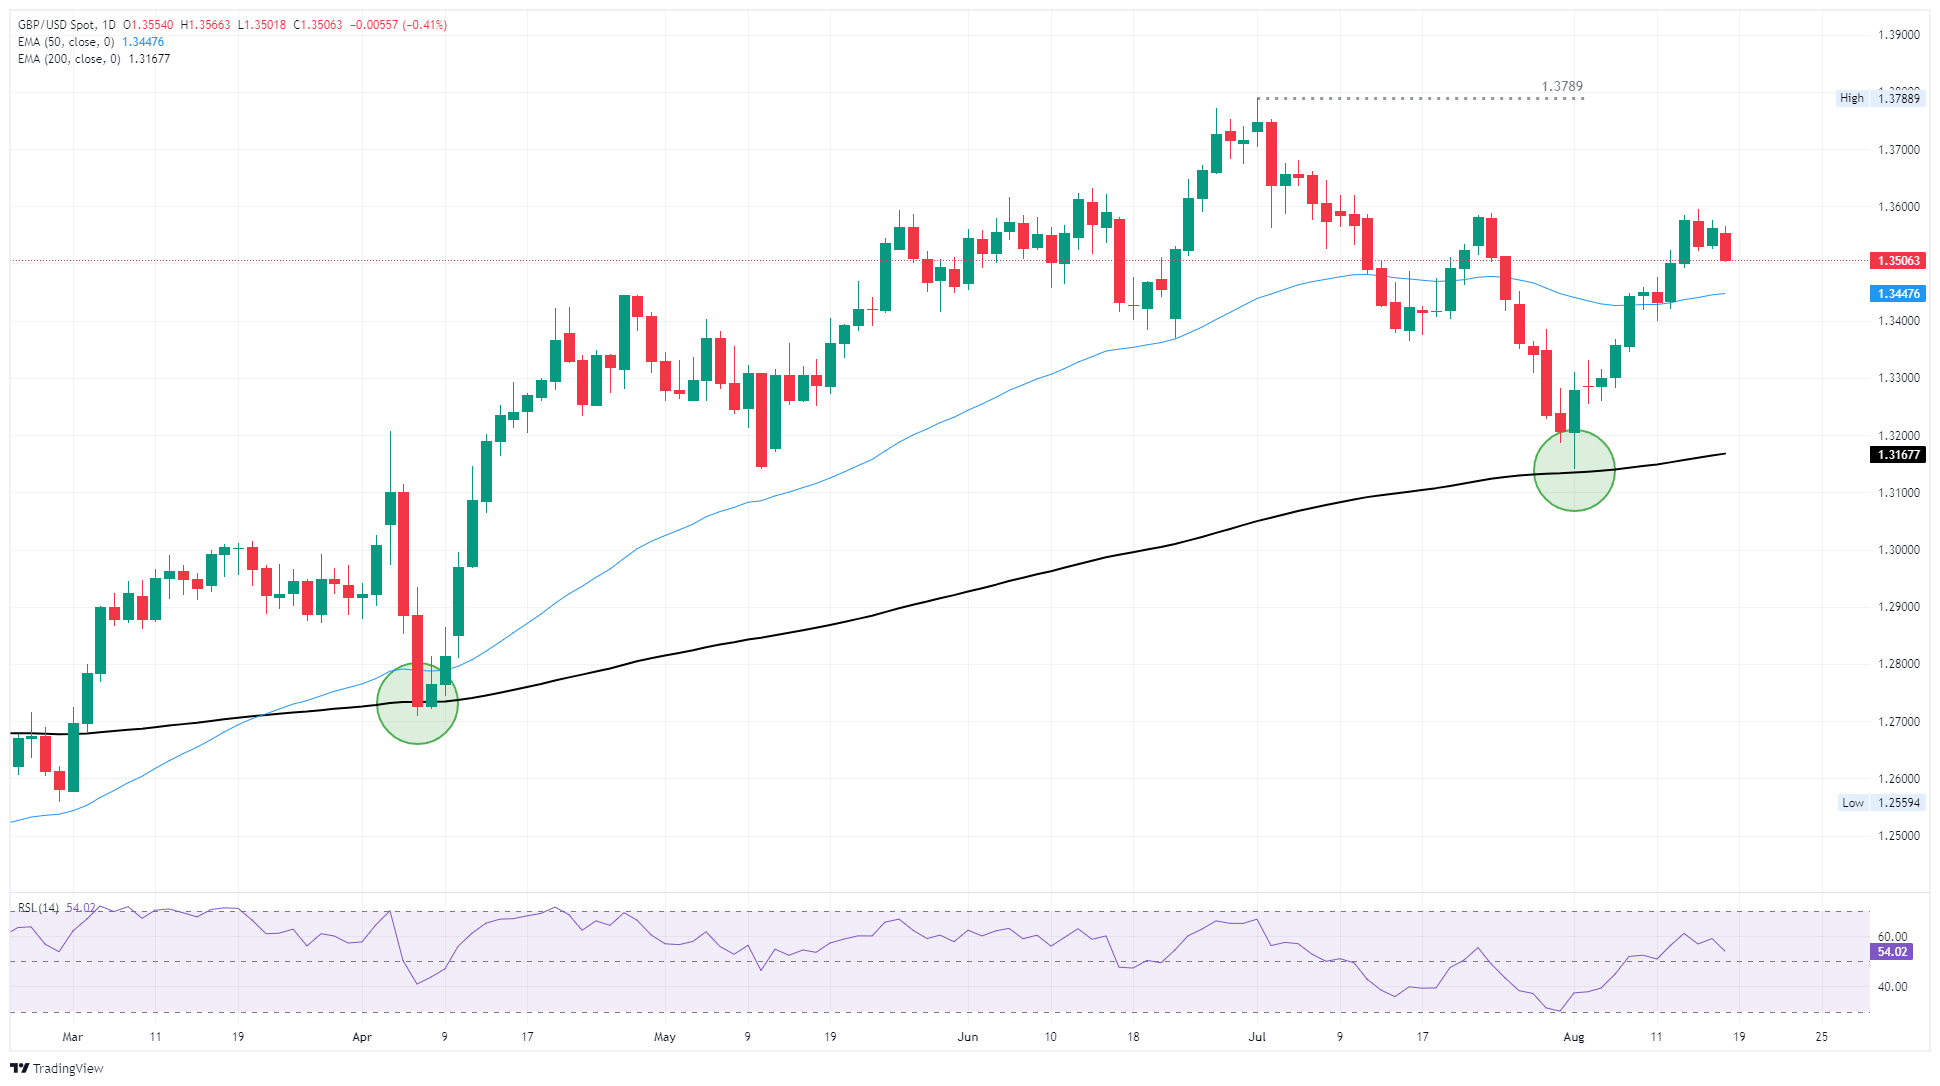Viewport: 1940px width, 1086px height.
Task: Click the blue 1.34476 EMA price tag
Action: tap(1897, 294)
